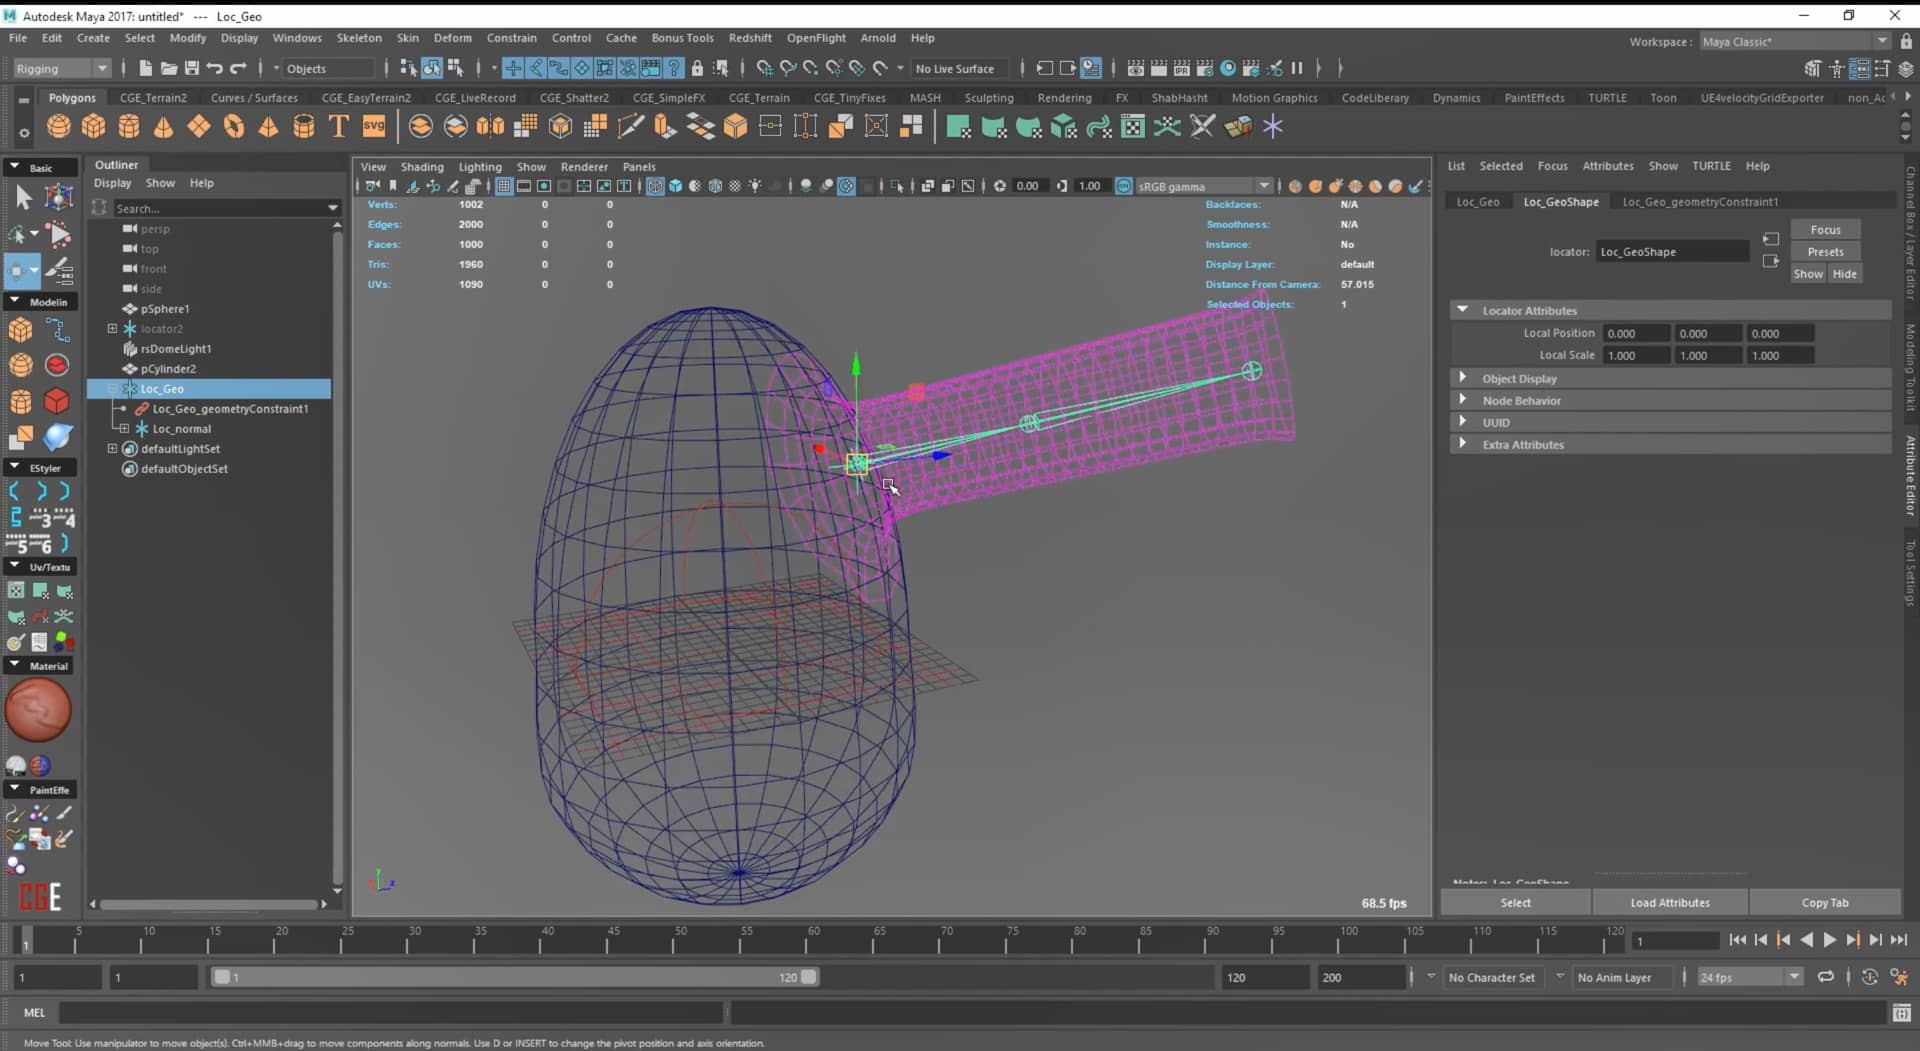Select the Polygon Cube icon on the shelf

(93, 126)
